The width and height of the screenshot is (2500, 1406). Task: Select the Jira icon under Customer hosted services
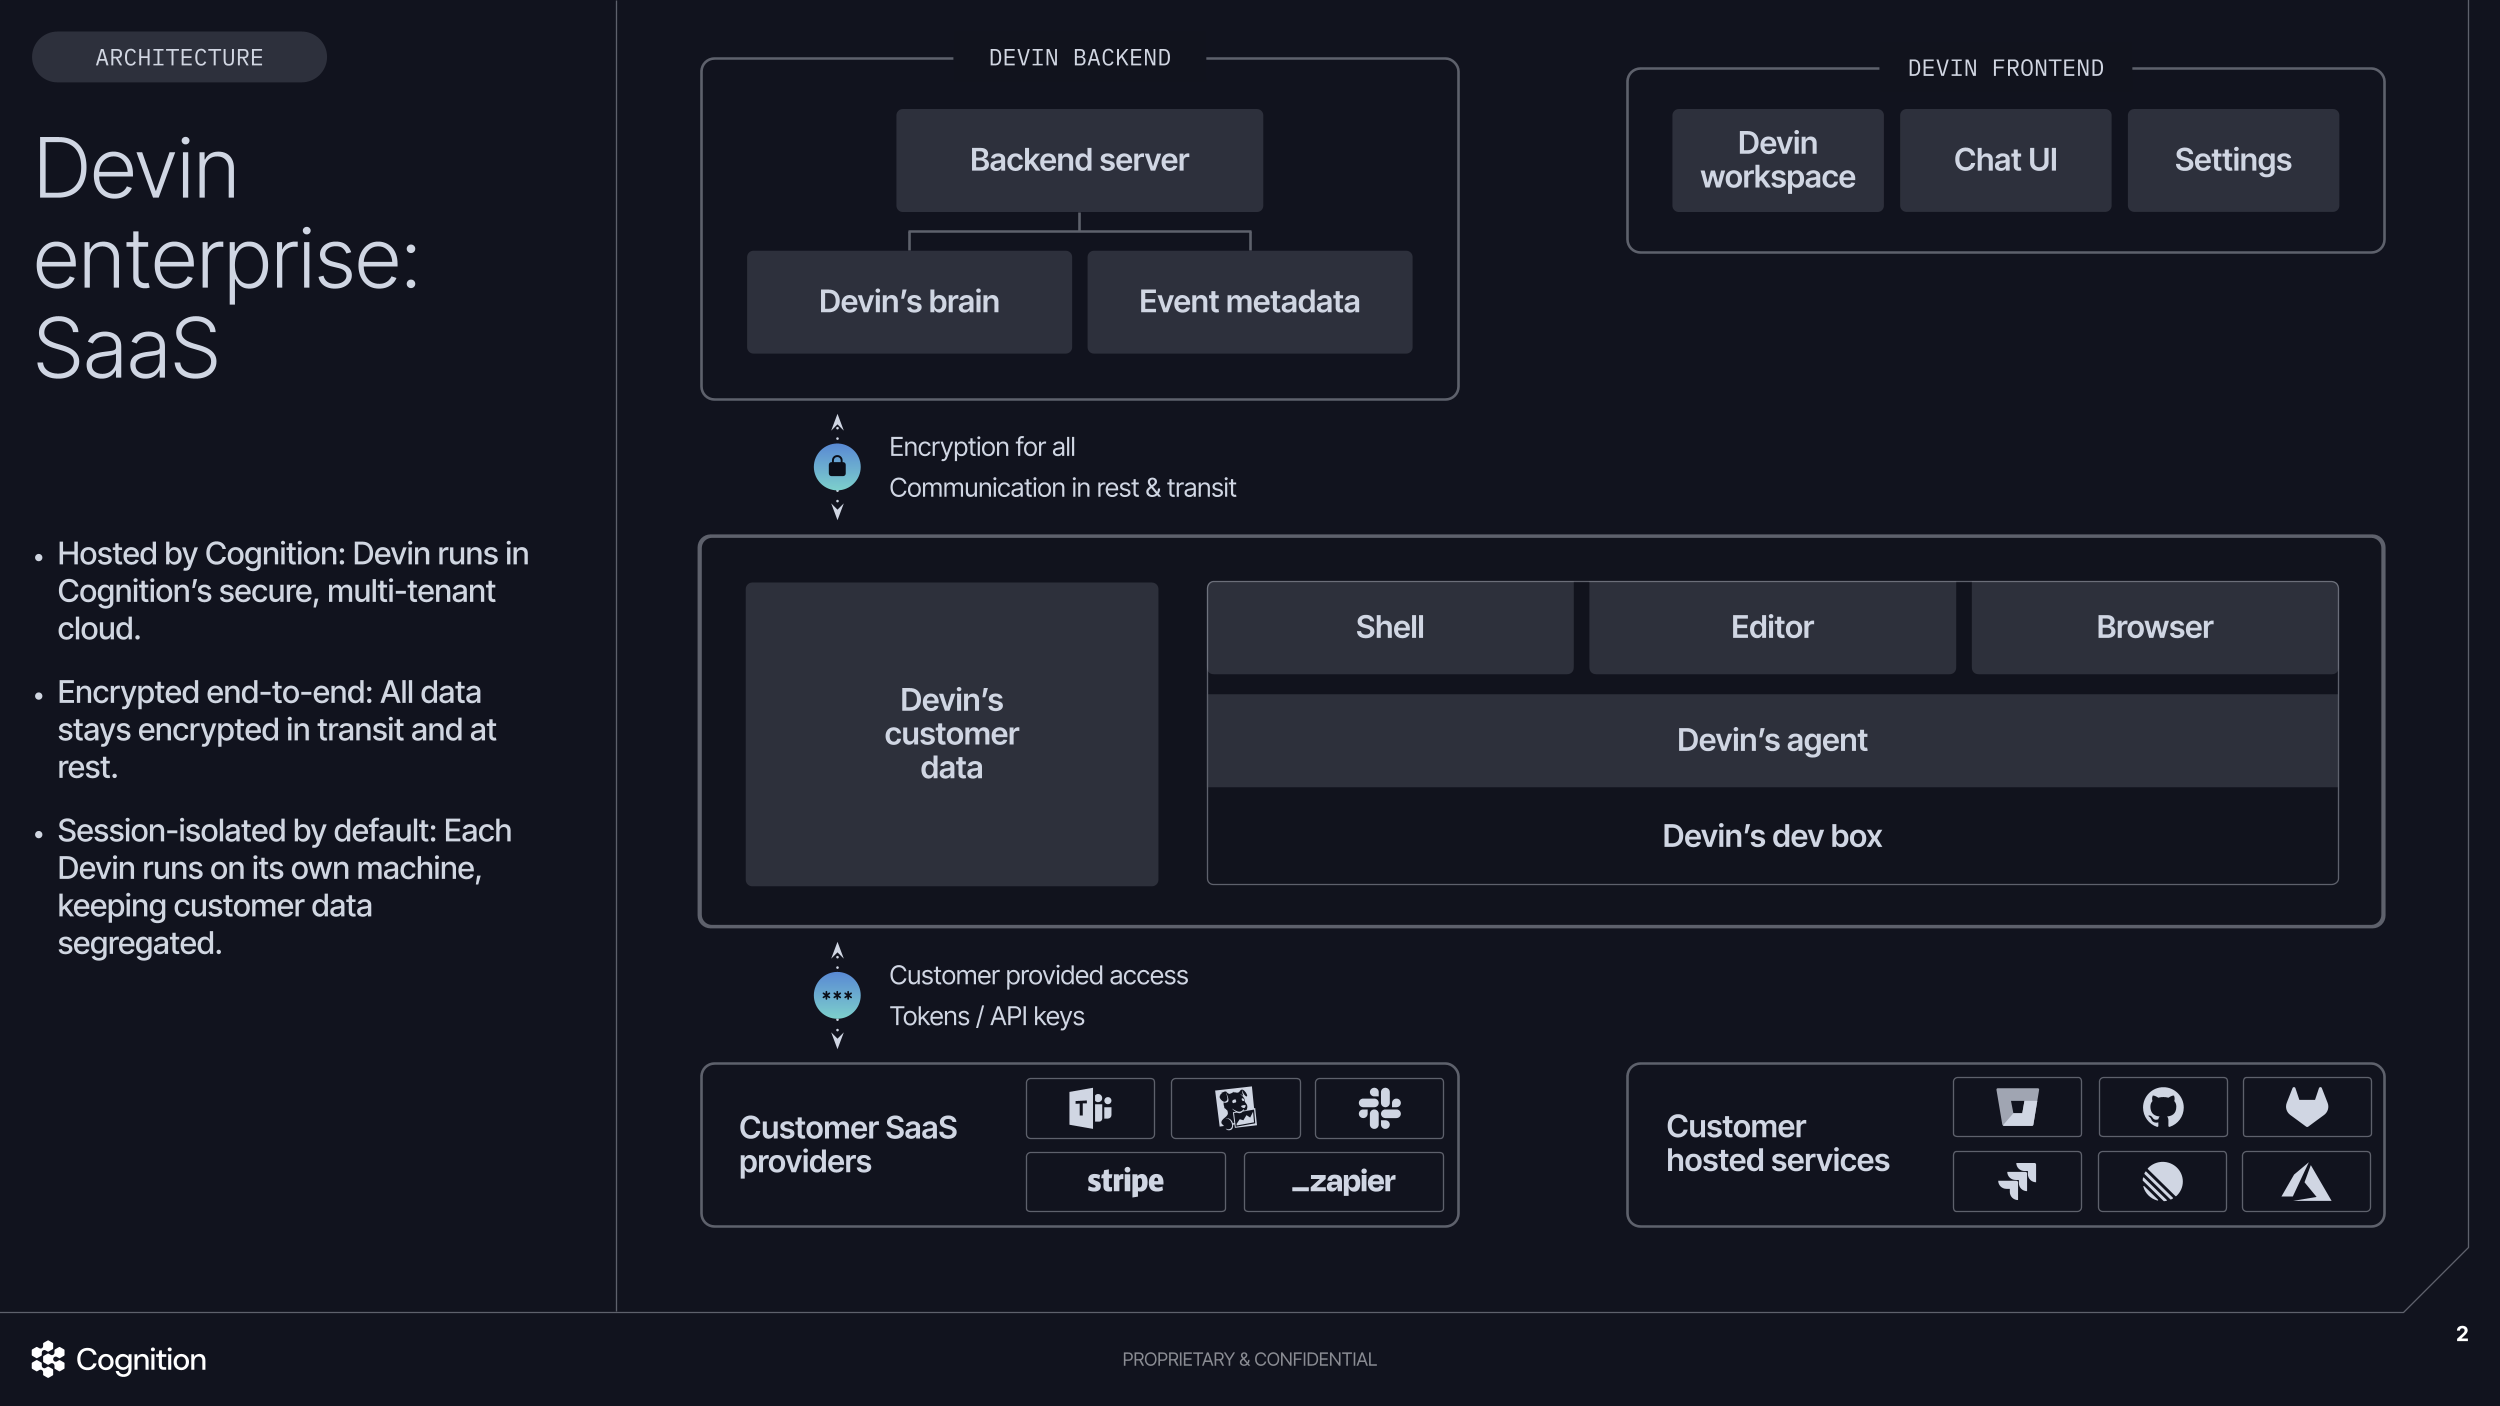click(x=2018, y=1181)
